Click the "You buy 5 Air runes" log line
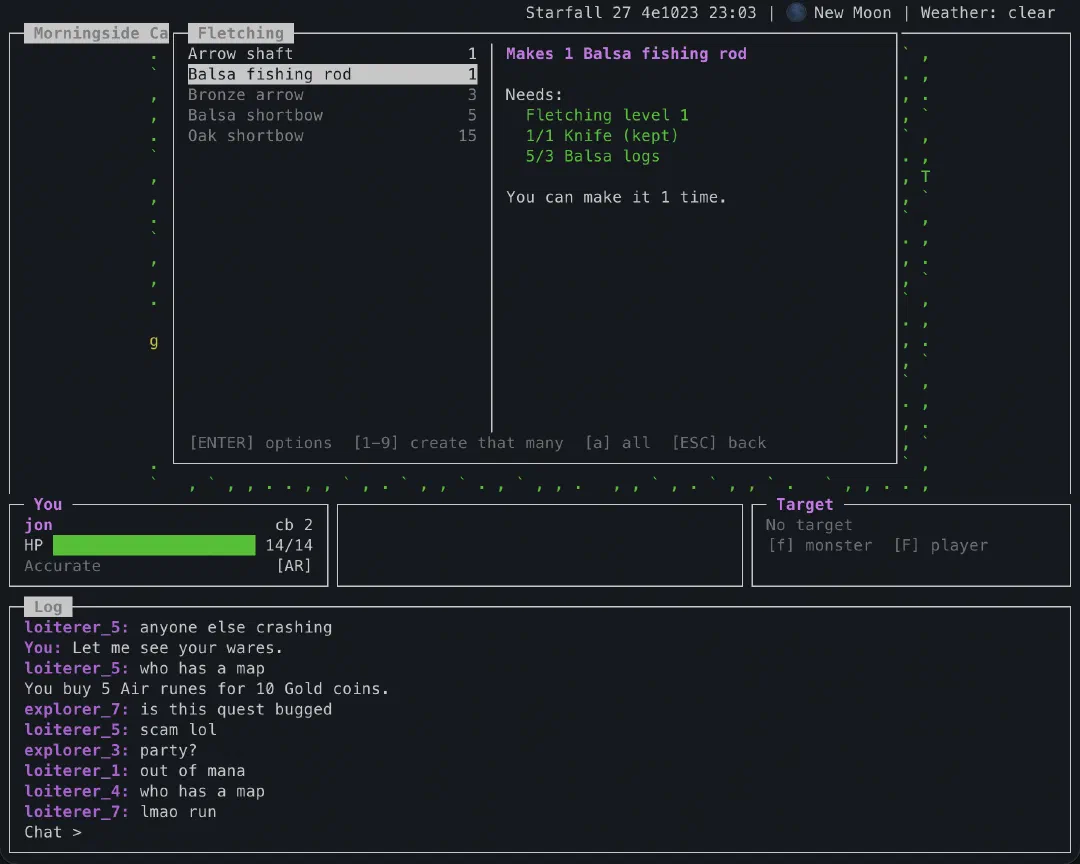This screenshot has width=1080, height=864. click(207, 689)
